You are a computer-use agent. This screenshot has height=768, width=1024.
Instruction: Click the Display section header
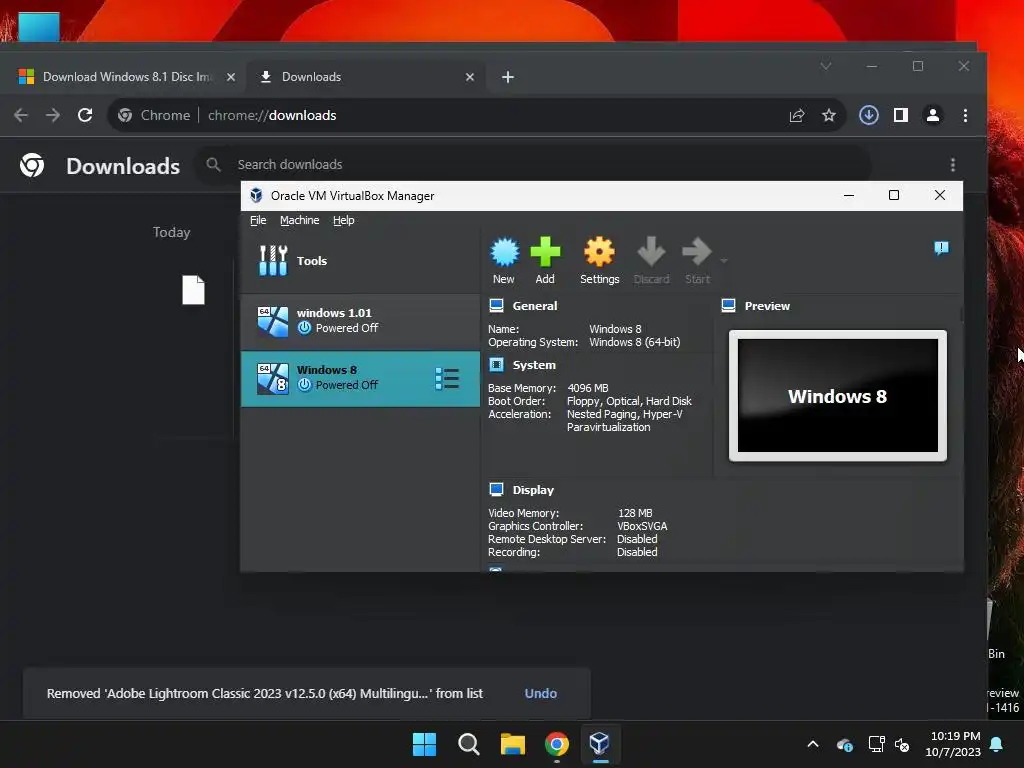(533, 490)
